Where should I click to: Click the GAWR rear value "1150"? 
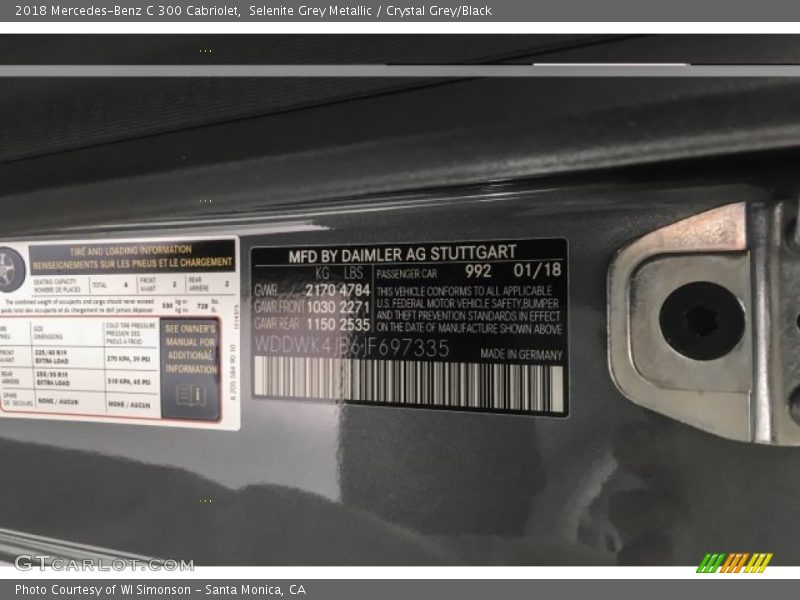(320, 324)
